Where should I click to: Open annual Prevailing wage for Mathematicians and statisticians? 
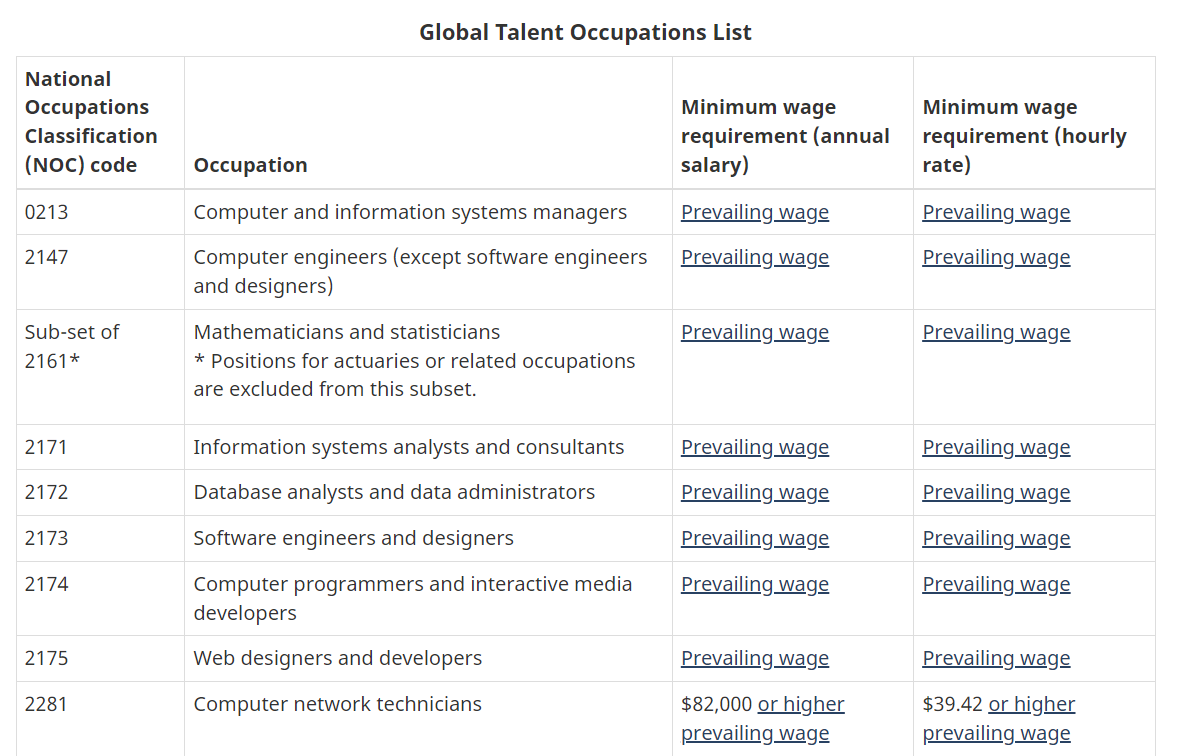(754, 332)
